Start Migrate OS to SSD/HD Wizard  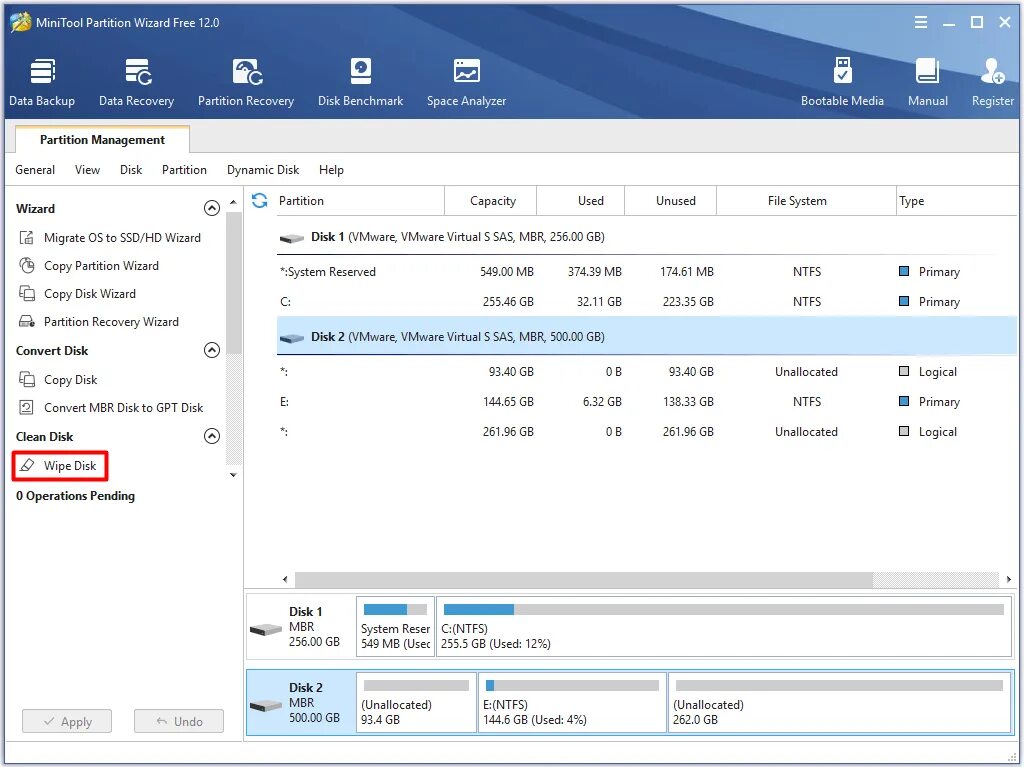coord(122,238)
